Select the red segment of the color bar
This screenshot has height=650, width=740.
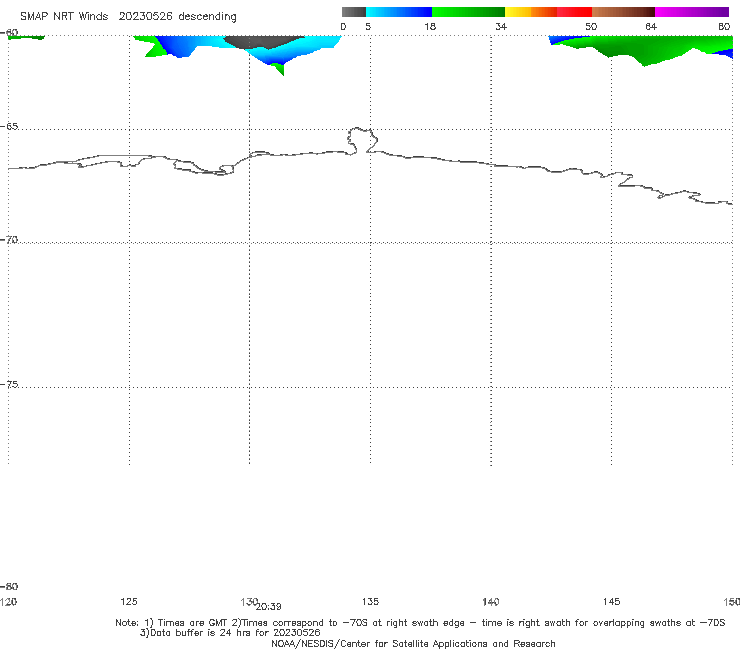[x=574, y=12]
